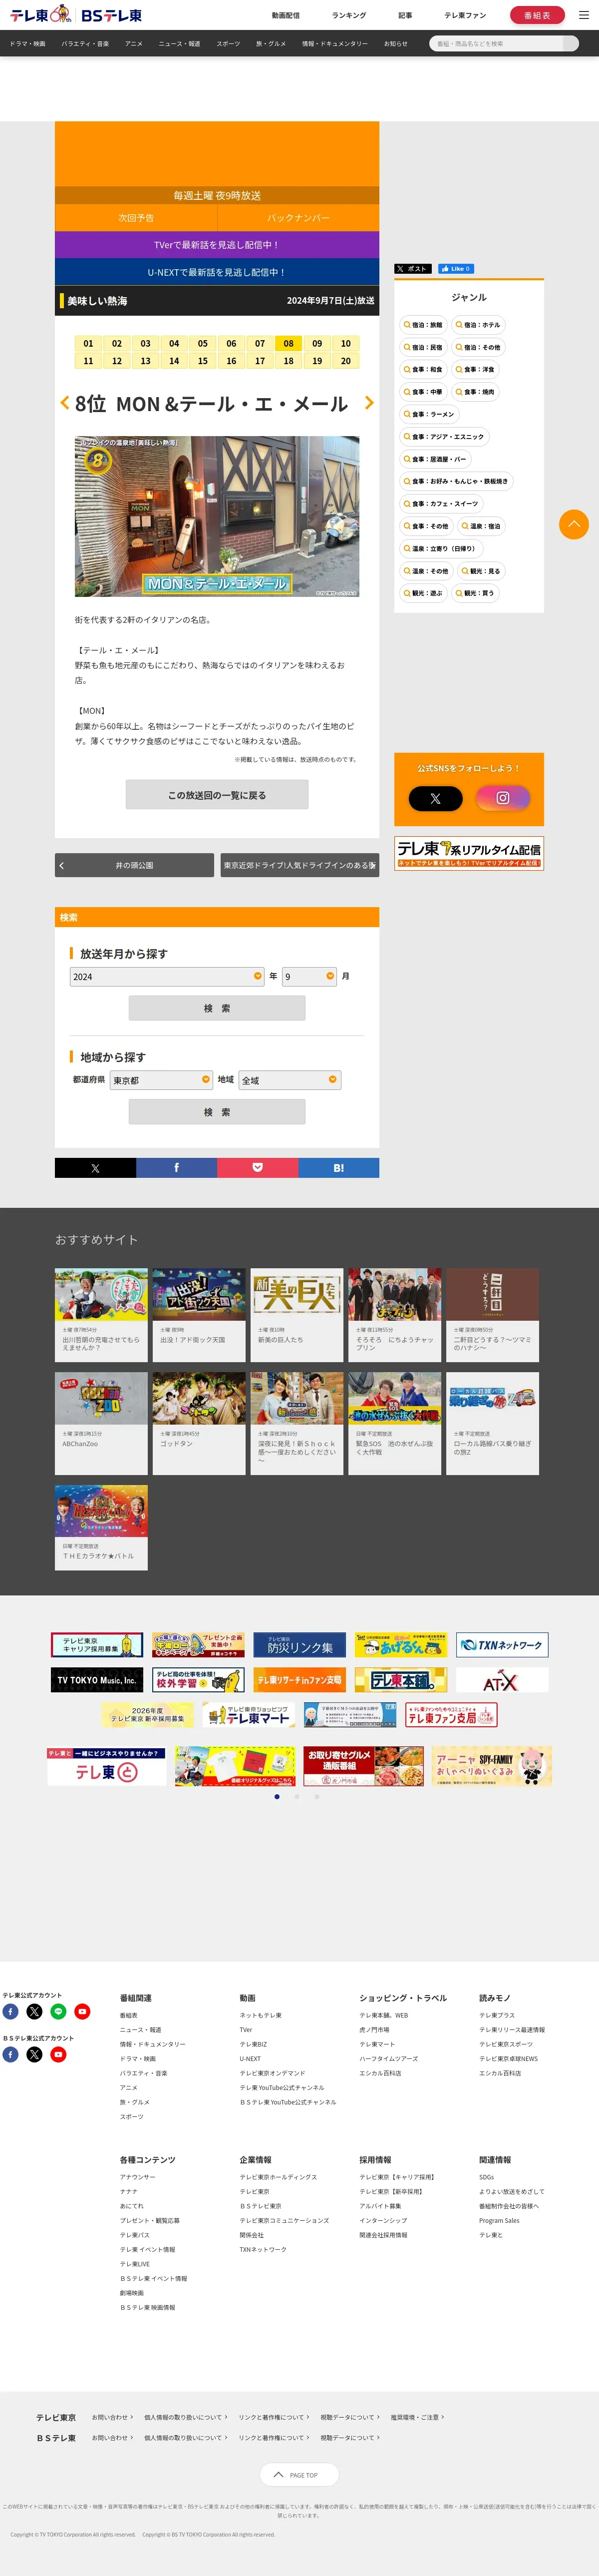Click the AT-X banner
This screenshot has width=599, height=2576.
tap(502, 1680)
